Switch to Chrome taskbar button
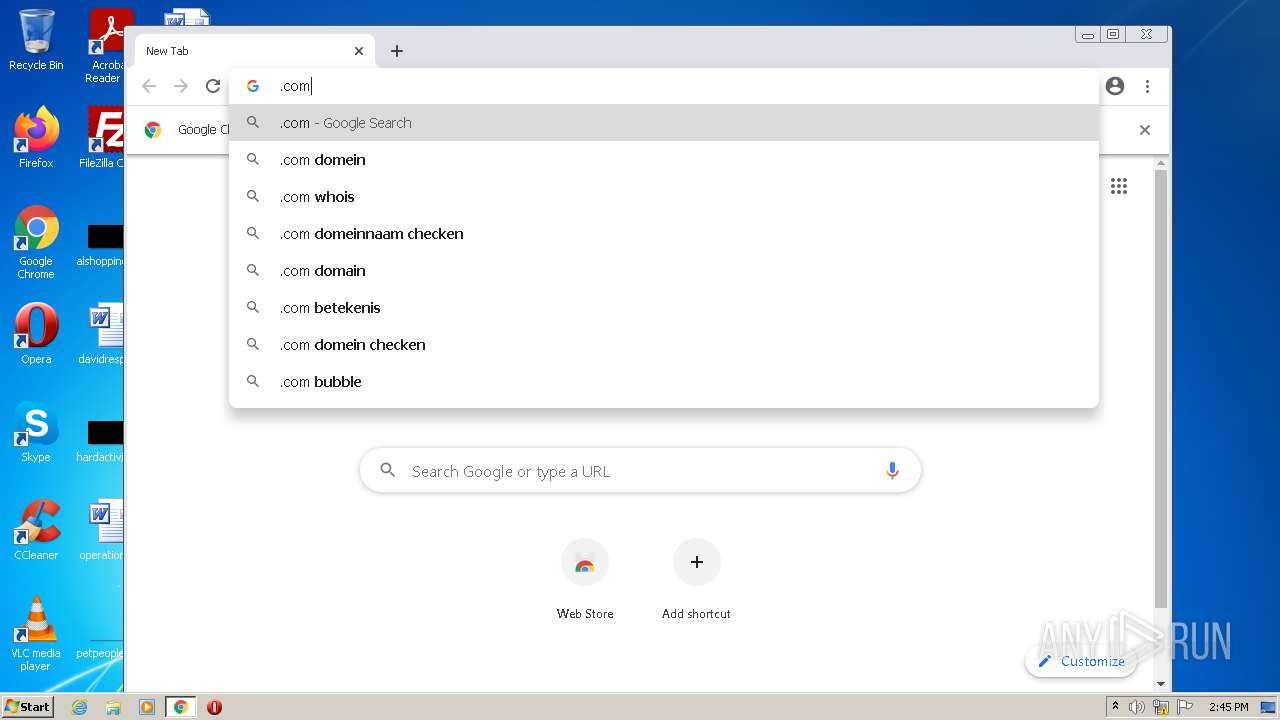This screenshot has width=1280, height=720. pos(181,707)
